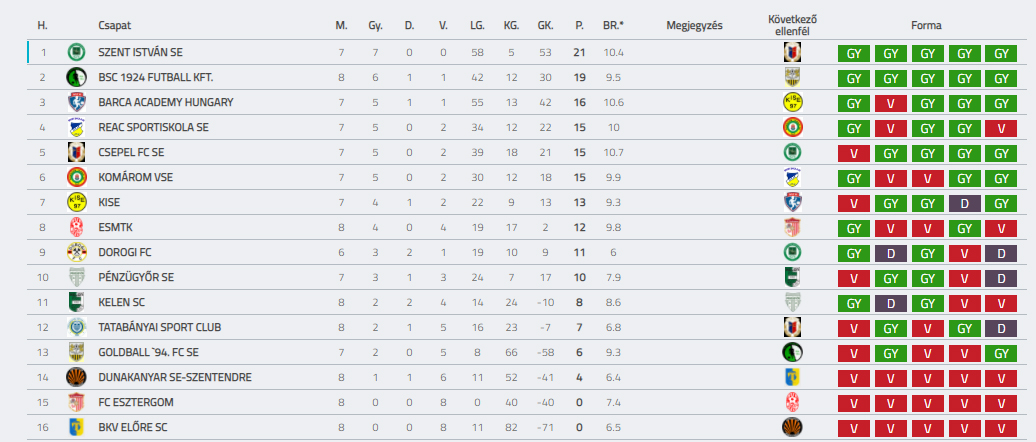Click first green GY form badge for Szent István

853,52
